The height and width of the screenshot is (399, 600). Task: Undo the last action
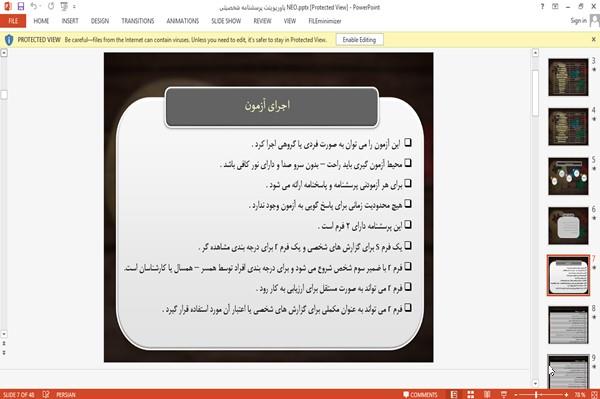pos(34,6)
